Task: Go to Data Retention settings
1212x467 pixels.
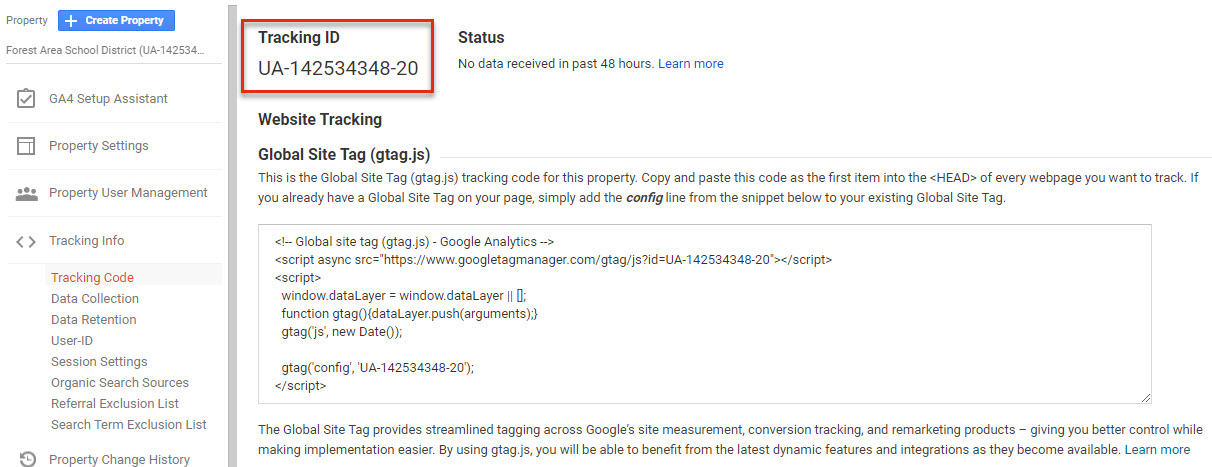Action: point(93,320)
